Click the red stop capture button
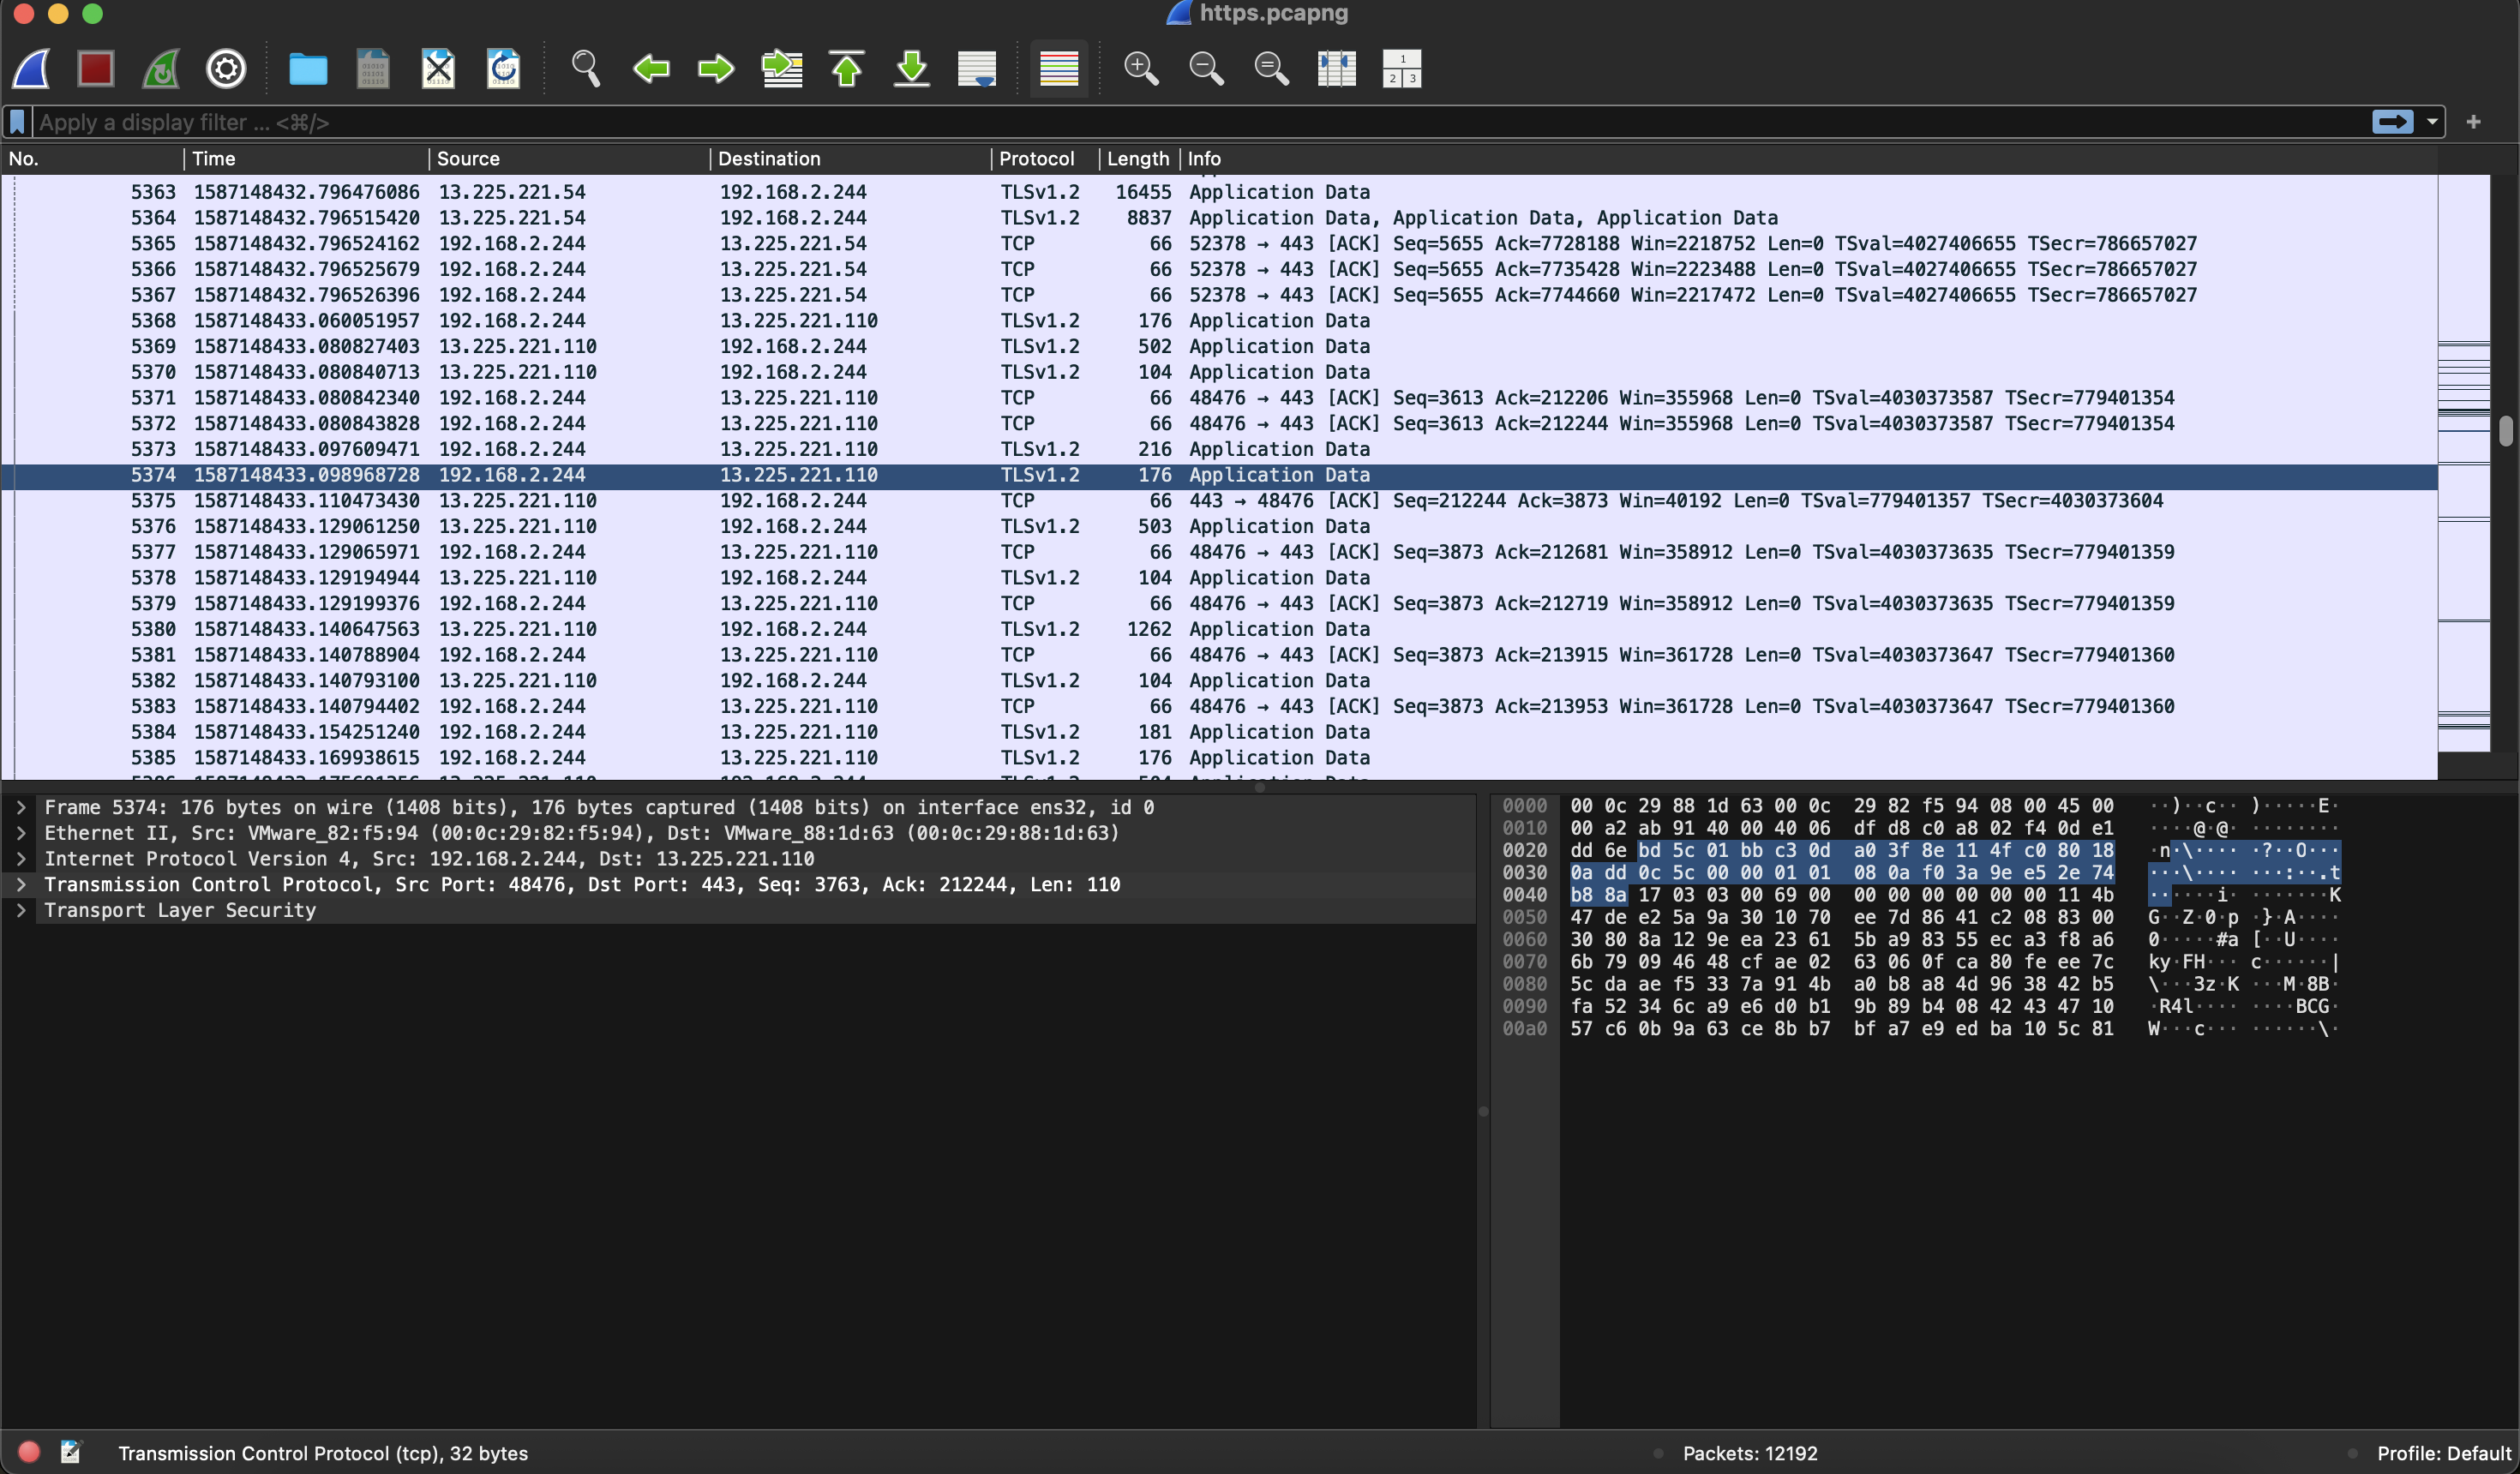The height and width of the screenshot is (1474, 2520). click(x=96, y=69)
